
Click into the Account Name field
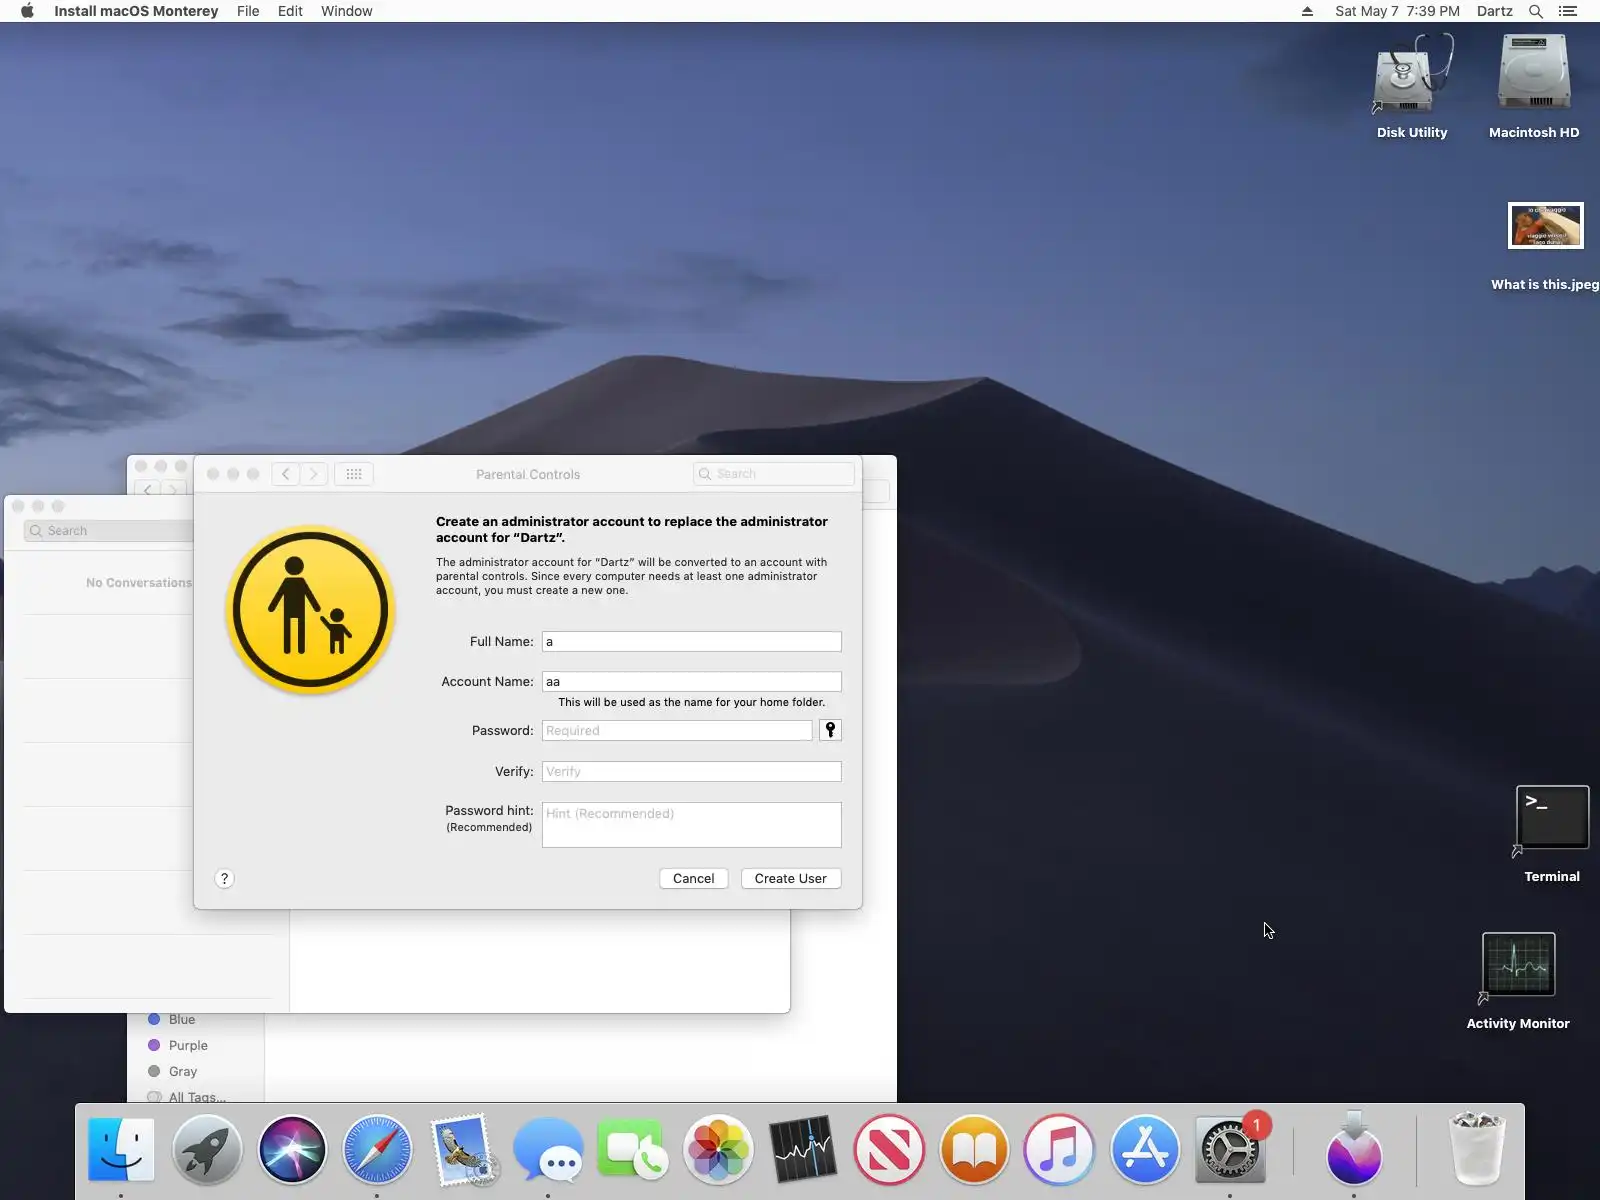692,681
